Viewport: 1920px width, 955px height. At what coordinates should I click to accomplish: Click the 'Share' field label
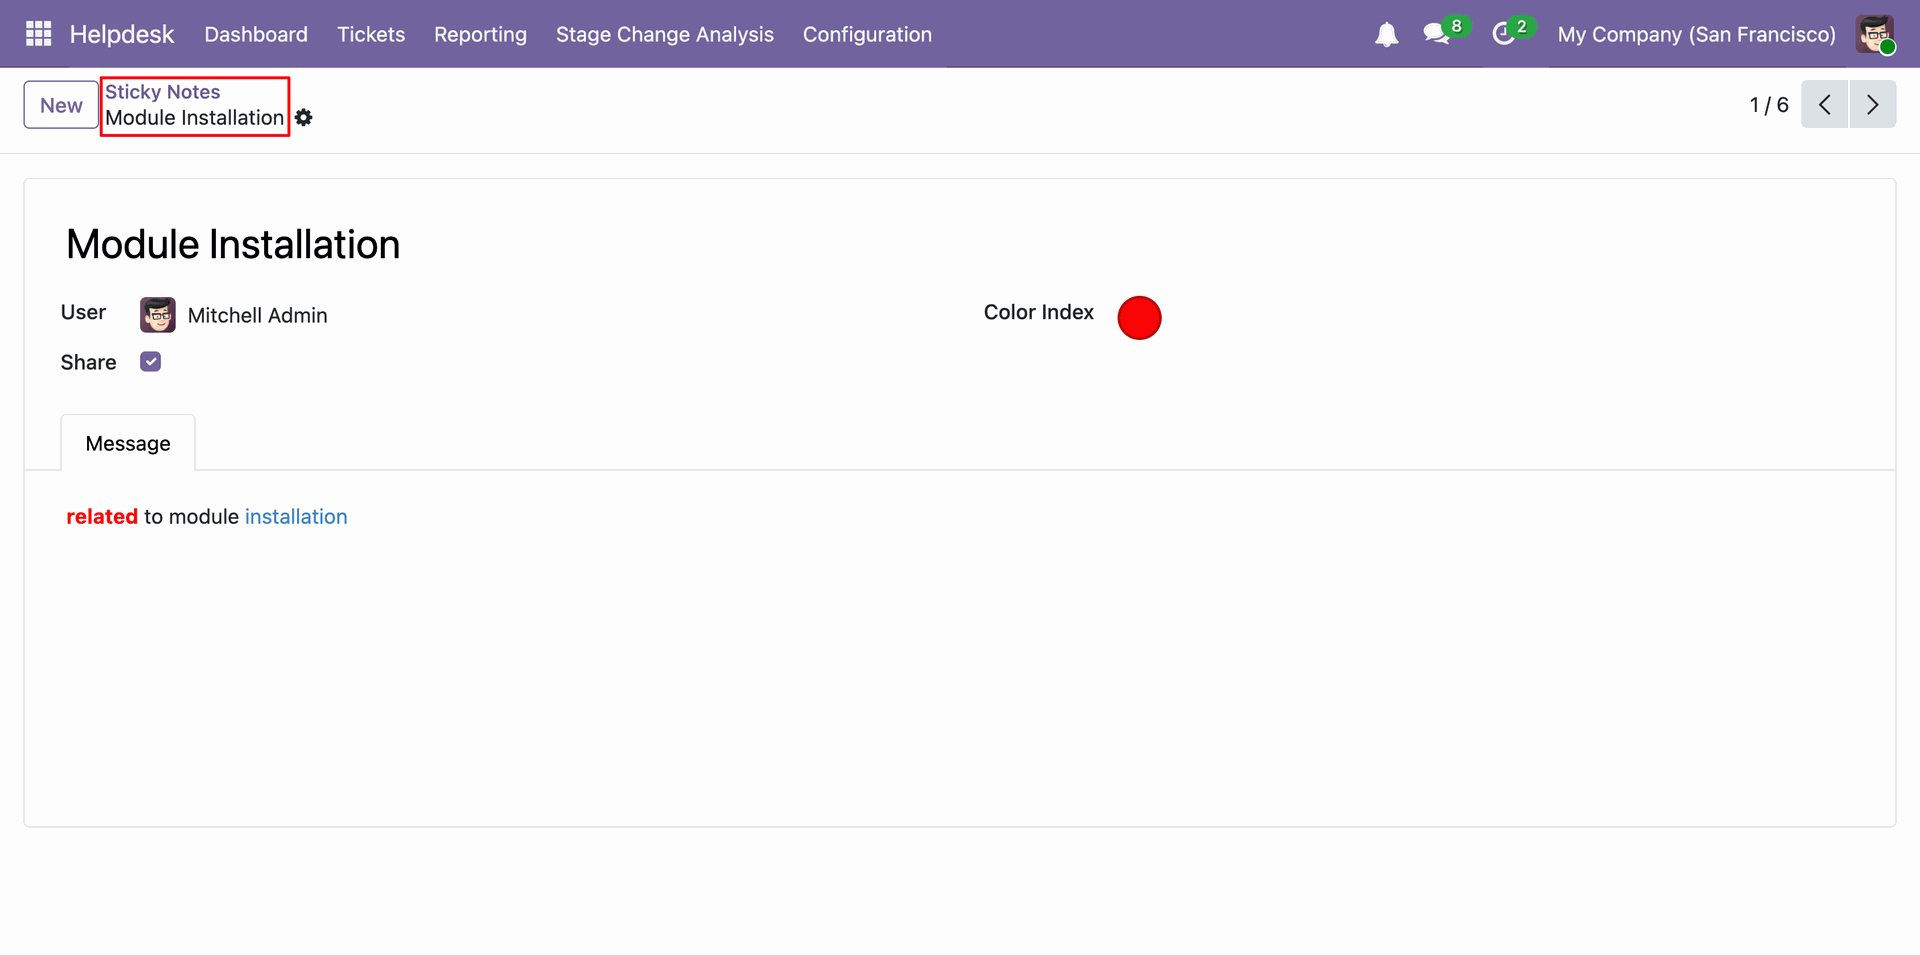88,362
